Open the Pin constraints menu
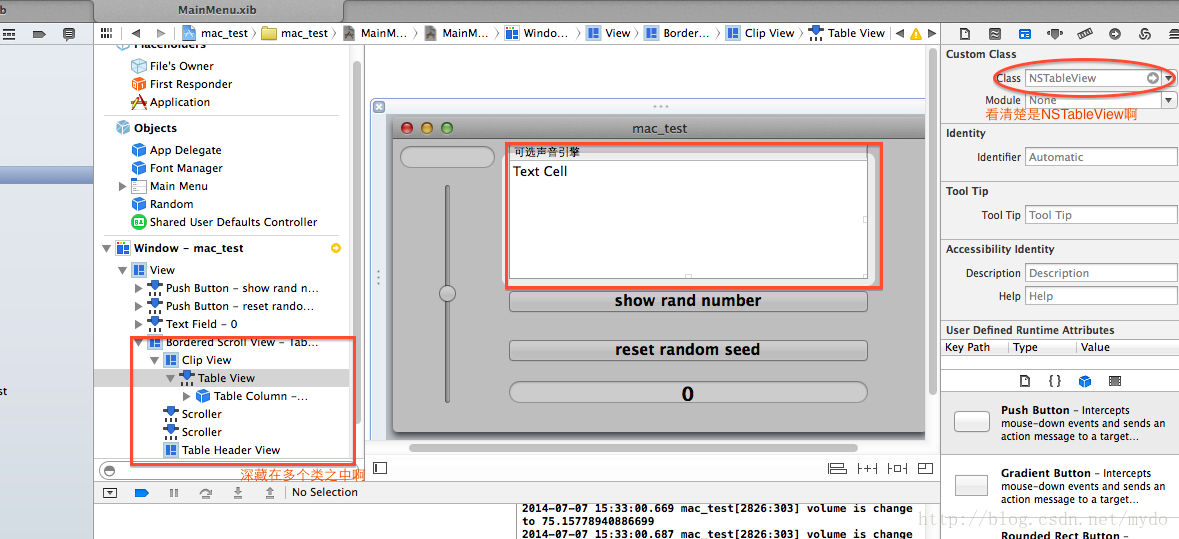This screenshot has height=539, width=1179. pos(867,468)
